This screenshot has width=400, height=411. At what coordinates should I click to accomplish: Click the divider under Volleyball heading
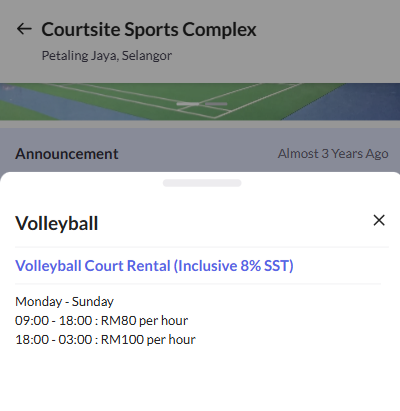click(202, 247)
